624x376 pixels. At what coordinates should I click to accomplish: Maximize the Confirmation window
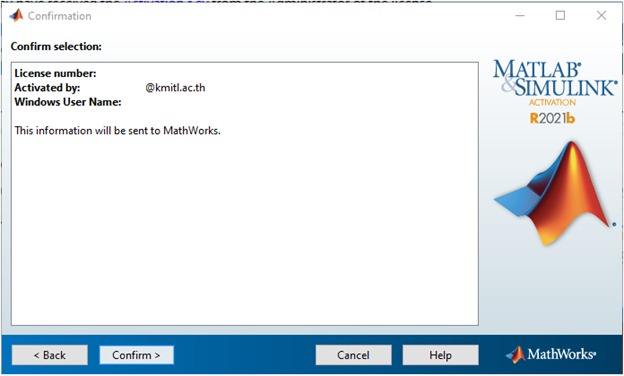click(560, 16)
